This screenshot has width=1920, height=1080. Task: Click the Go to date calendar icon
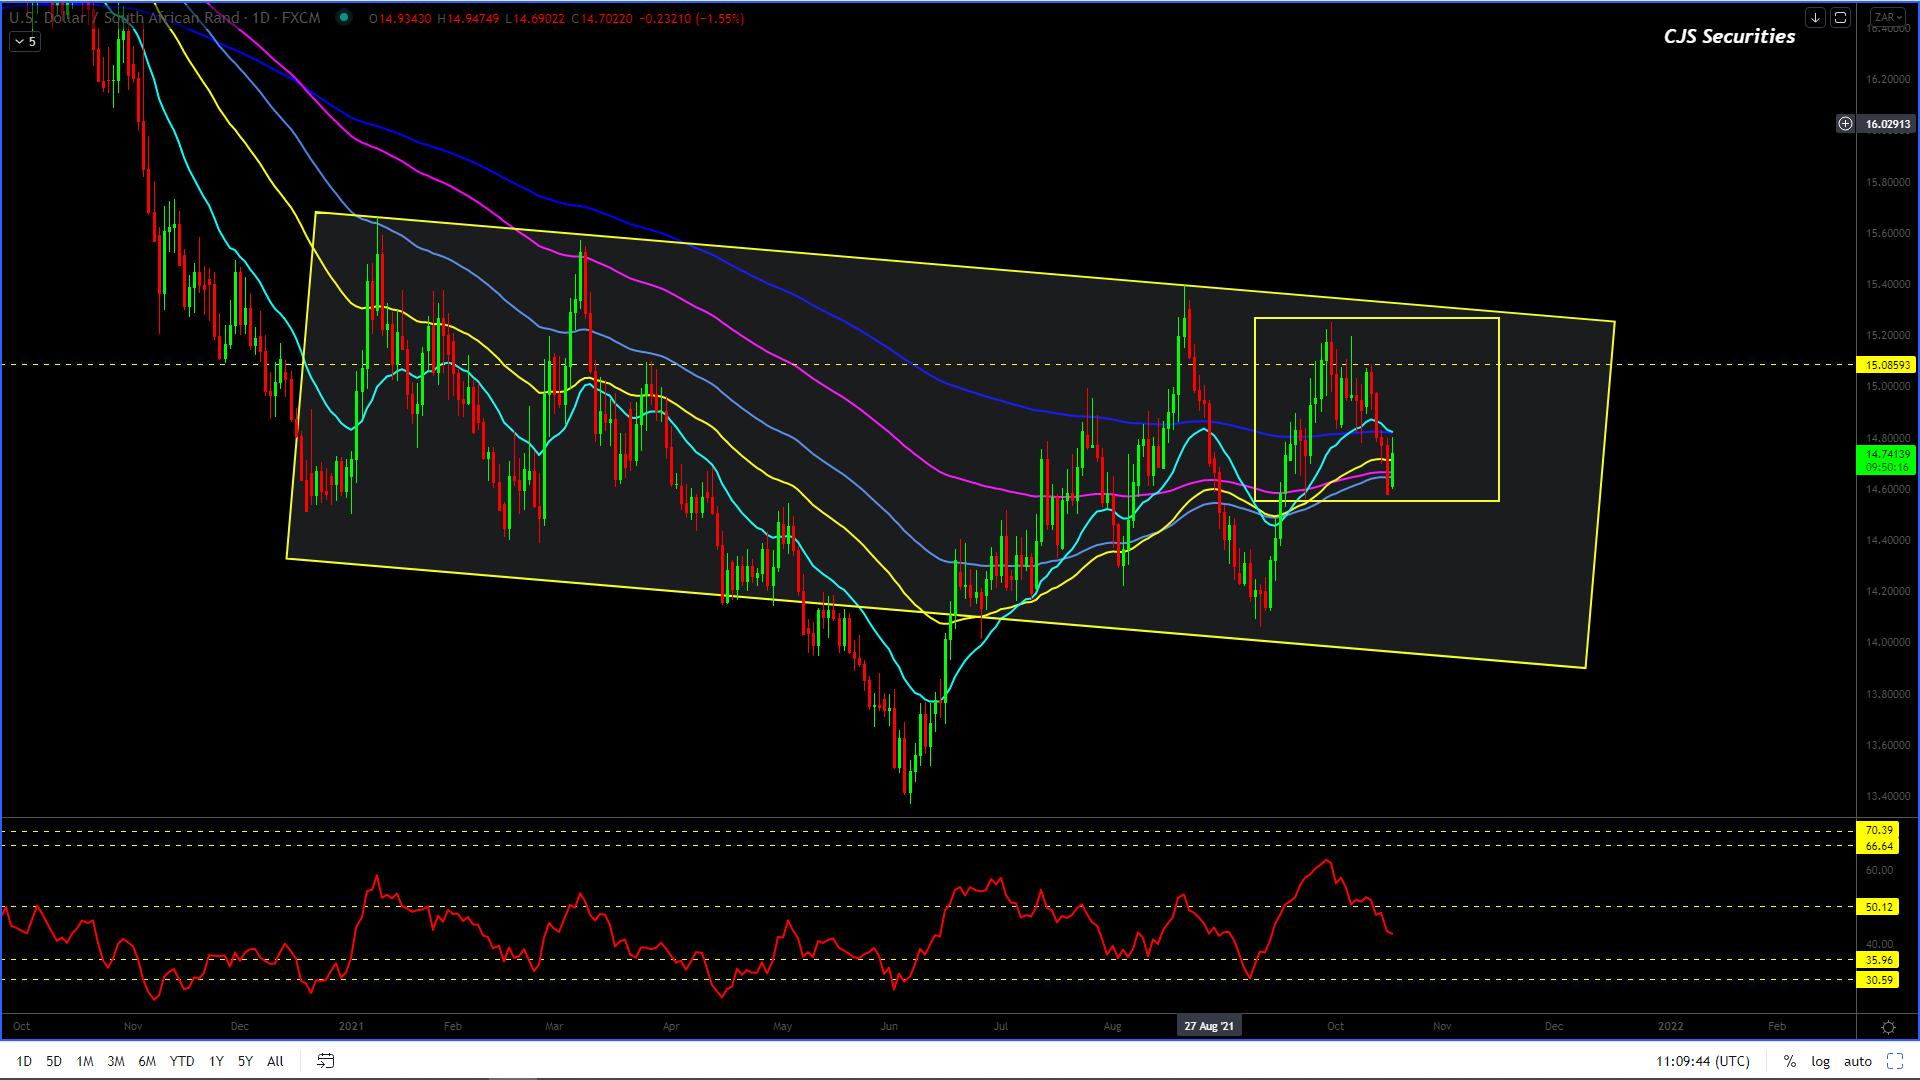click(325, 1061)
